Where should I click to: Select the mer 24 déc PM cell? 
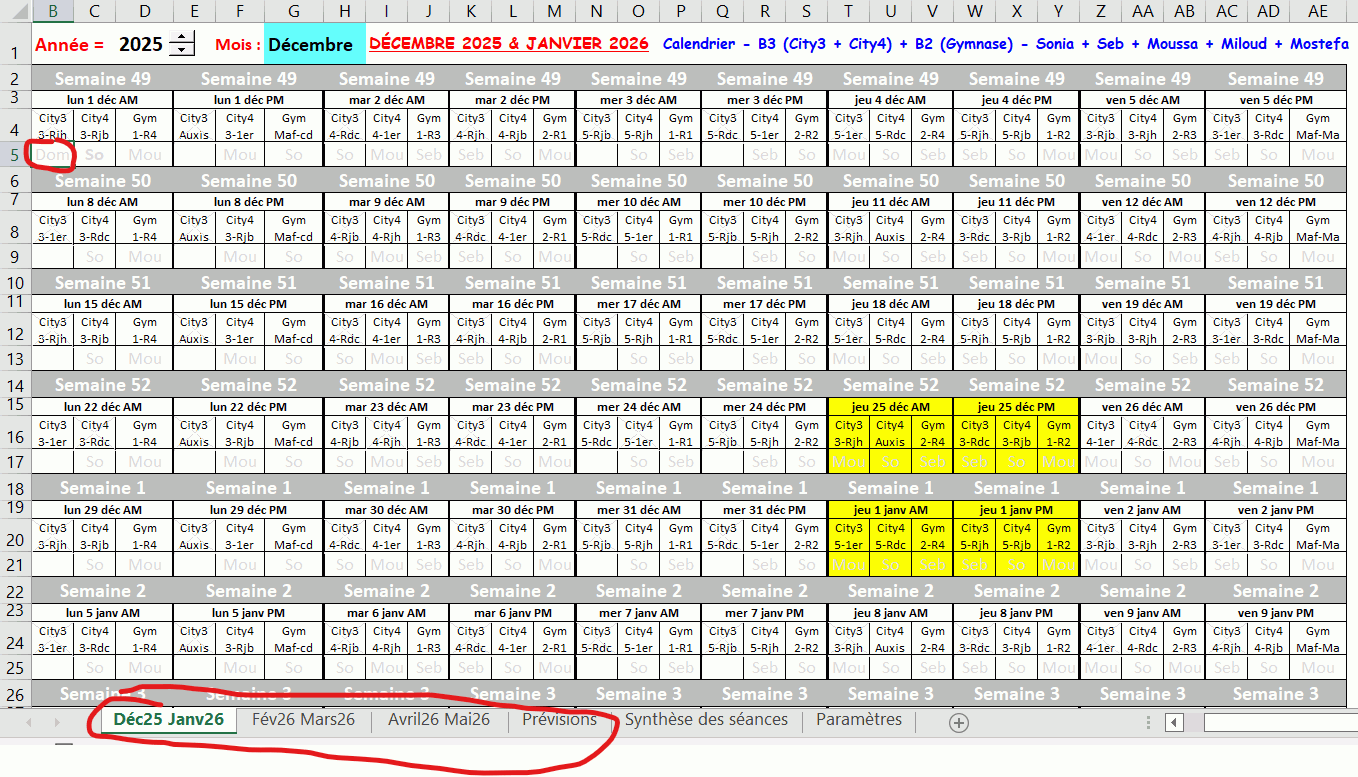pyautogui.click(x=764, y=407)
